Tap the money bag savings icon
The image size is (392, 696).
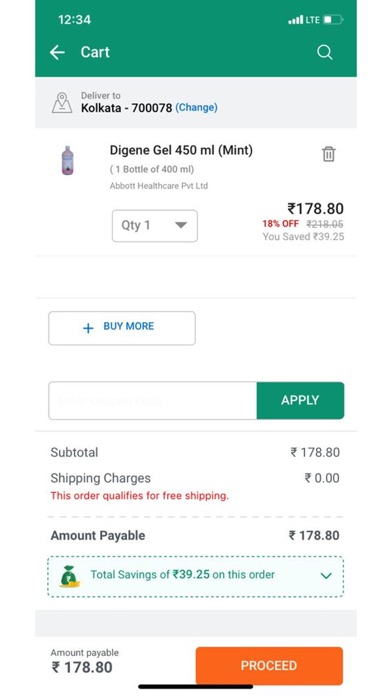[x=69, y=576]
